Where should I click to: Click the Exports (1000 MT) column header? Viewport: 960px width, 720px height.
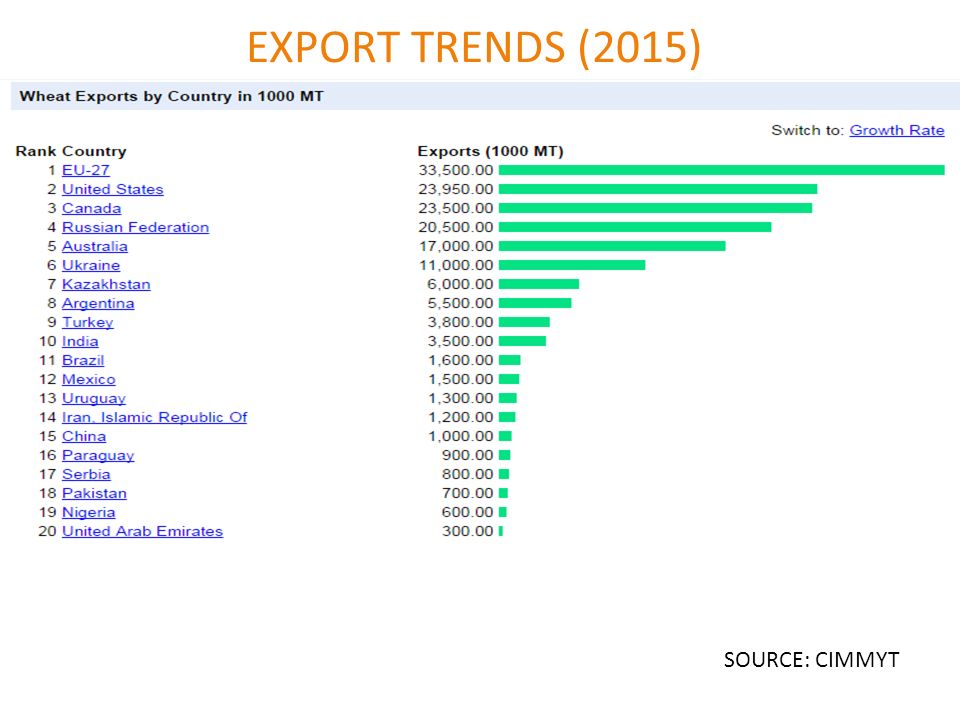(490, 151)
